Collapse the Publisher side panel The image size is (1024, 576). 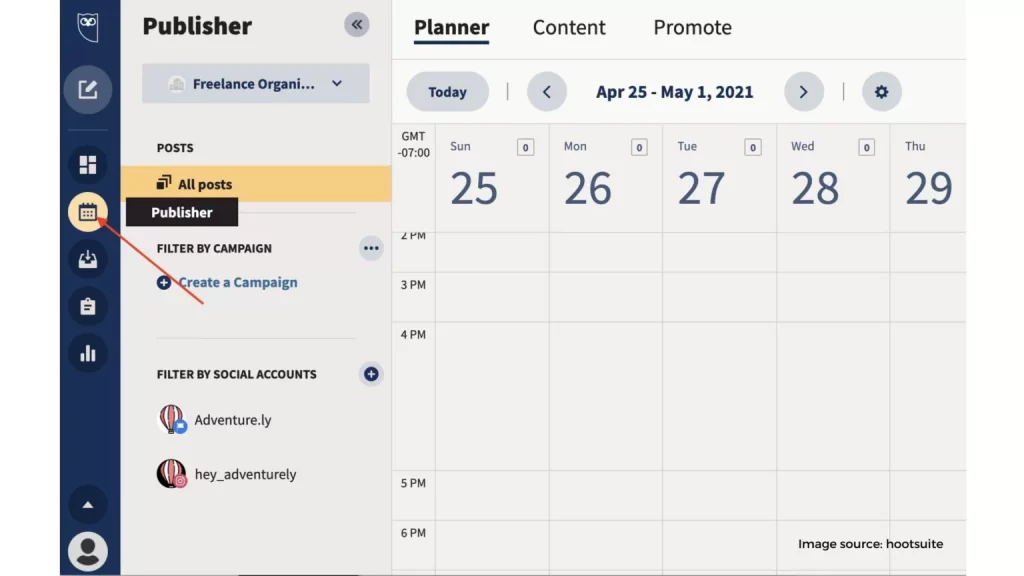[x=357, y=25]
